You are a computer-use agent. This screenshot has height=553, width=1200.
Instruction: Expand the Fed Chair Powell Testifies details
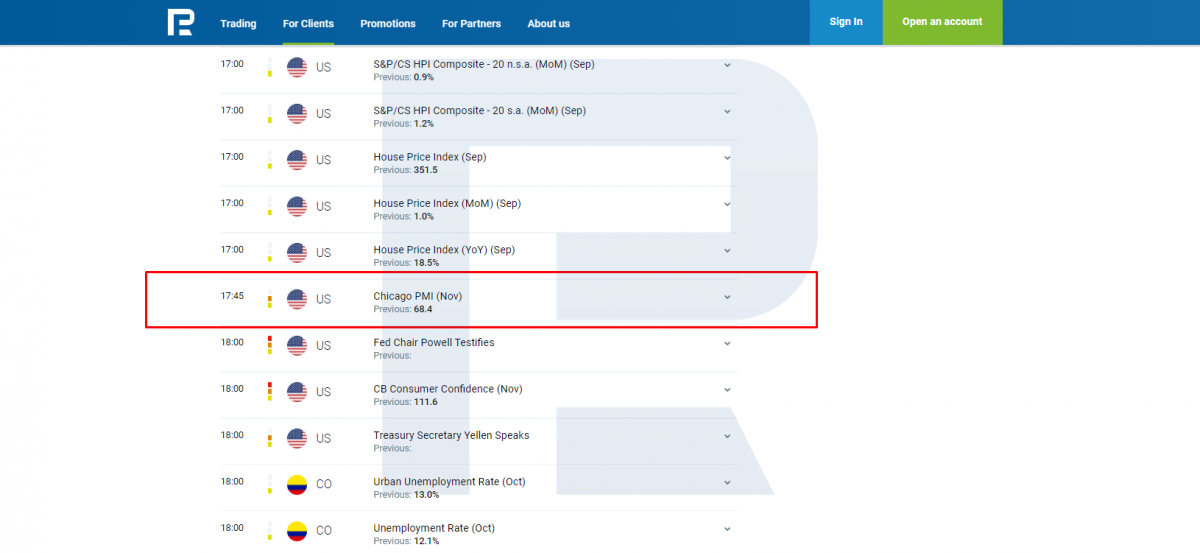pyautogui.click(x=727, y=344)
